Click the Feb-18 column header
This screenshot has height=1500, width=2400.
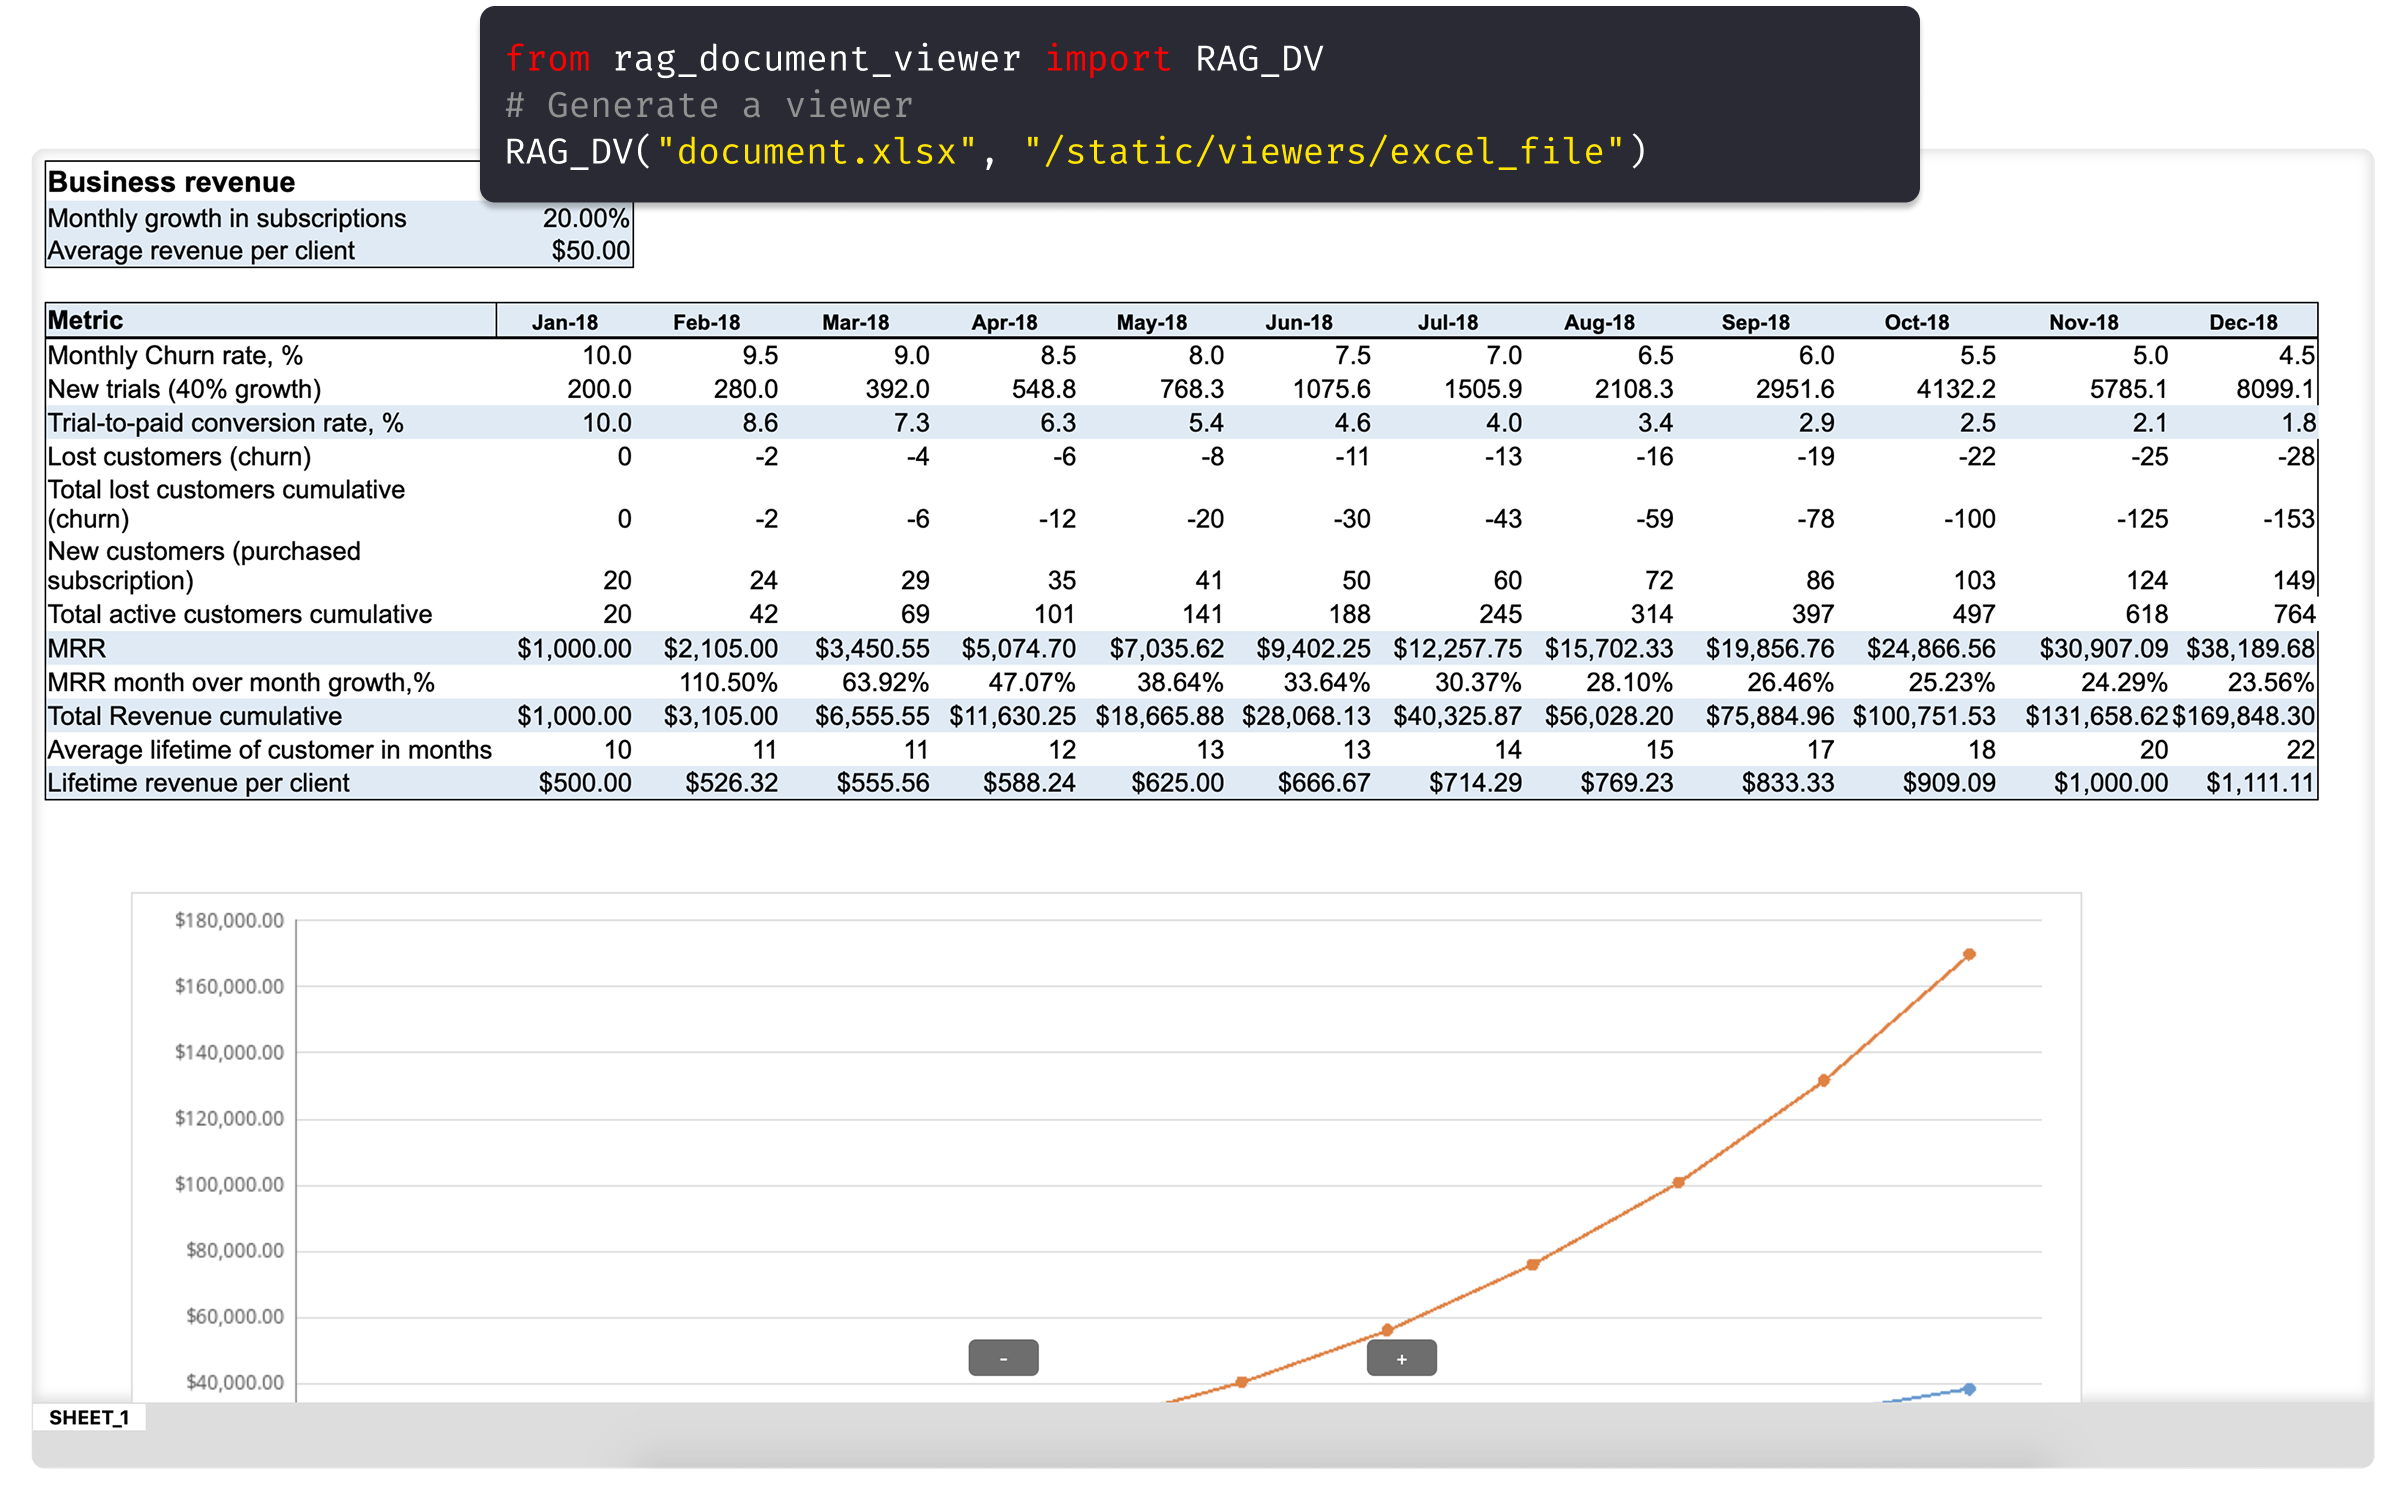pyautogui.click(x=706, y=322)
